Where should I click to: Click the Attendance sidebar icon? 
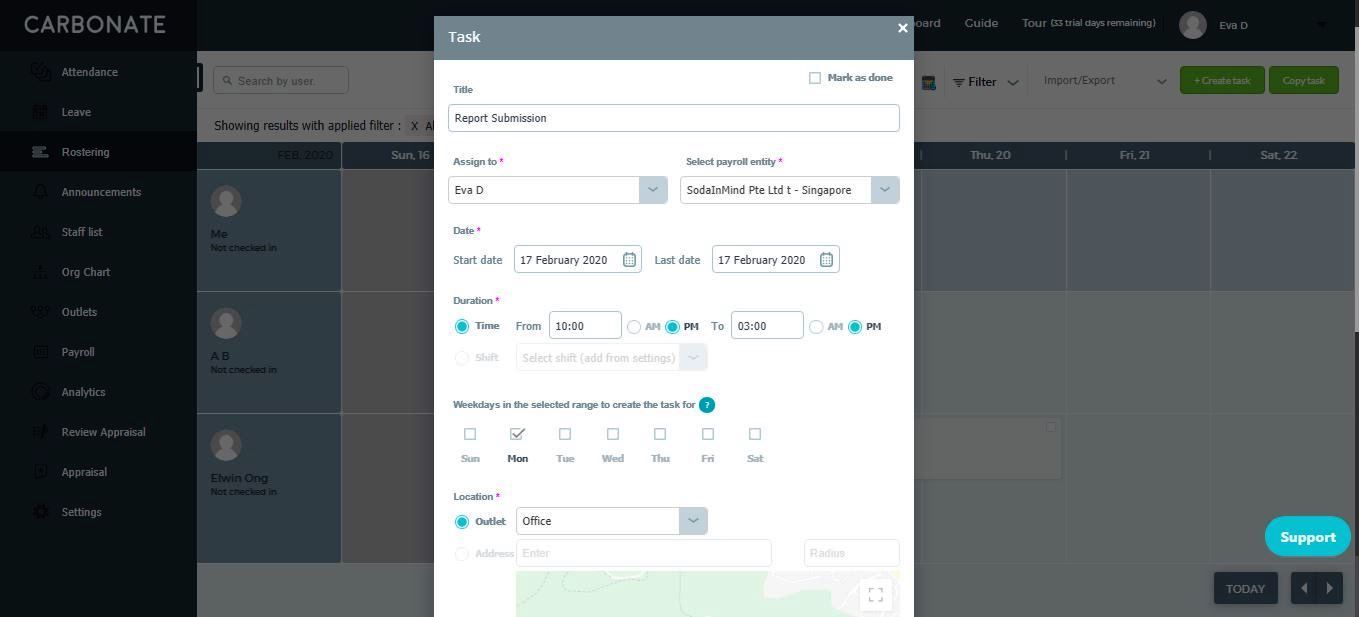40,72
